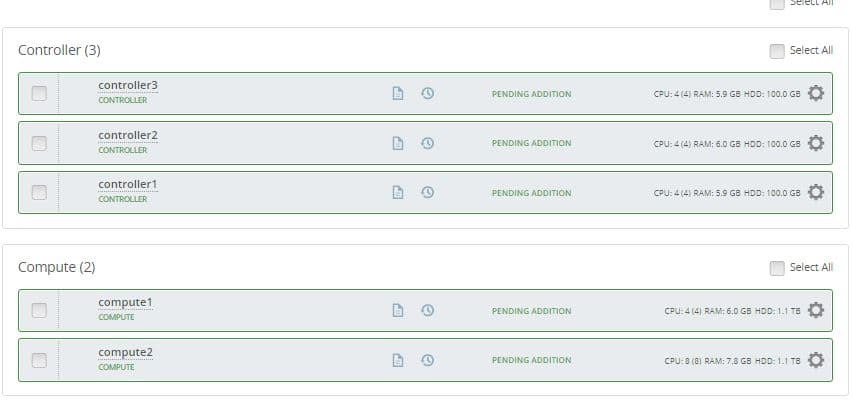Tick the controller2 node checkbox
The width and height of the screenshot is (853, 400).
click(39, 143)
